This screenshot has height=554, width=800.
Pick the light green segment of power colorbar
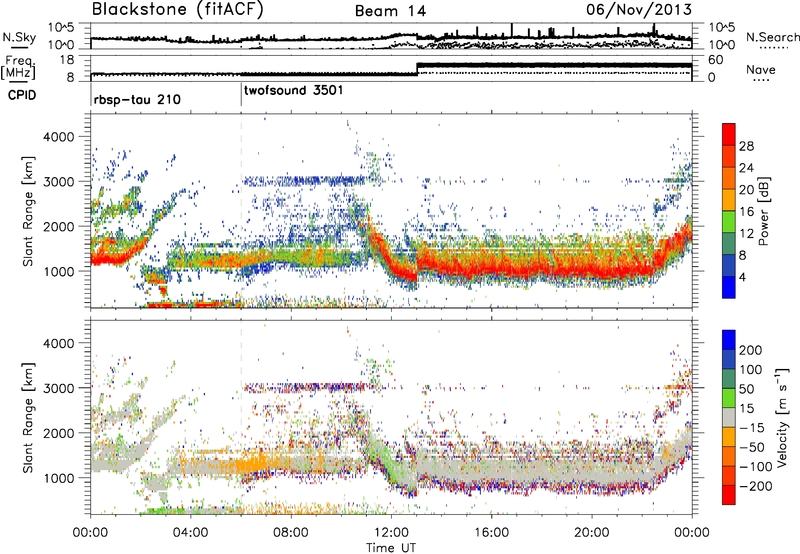(x=729, y=222)
